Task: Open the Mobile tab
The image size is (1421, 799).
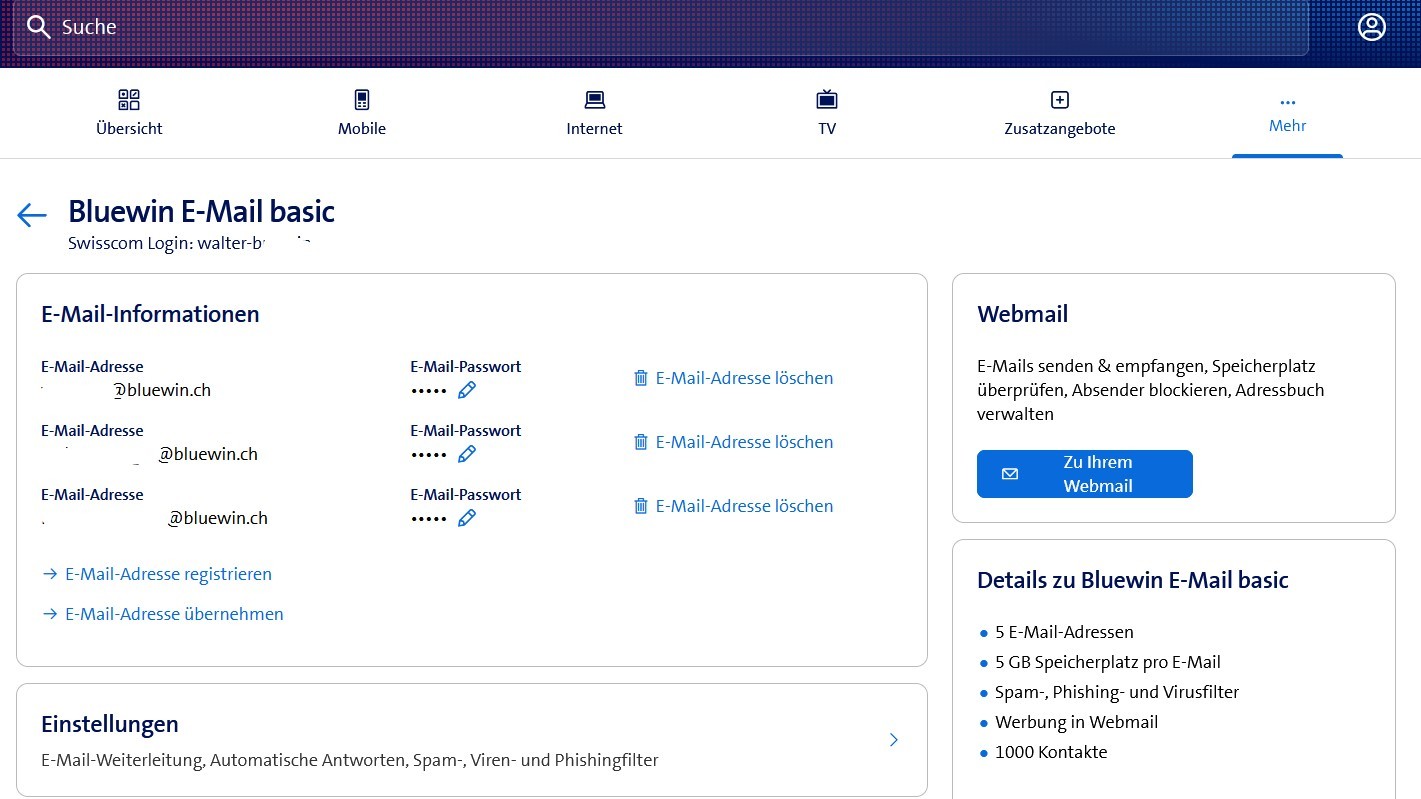Action: [x=361, y=113]
